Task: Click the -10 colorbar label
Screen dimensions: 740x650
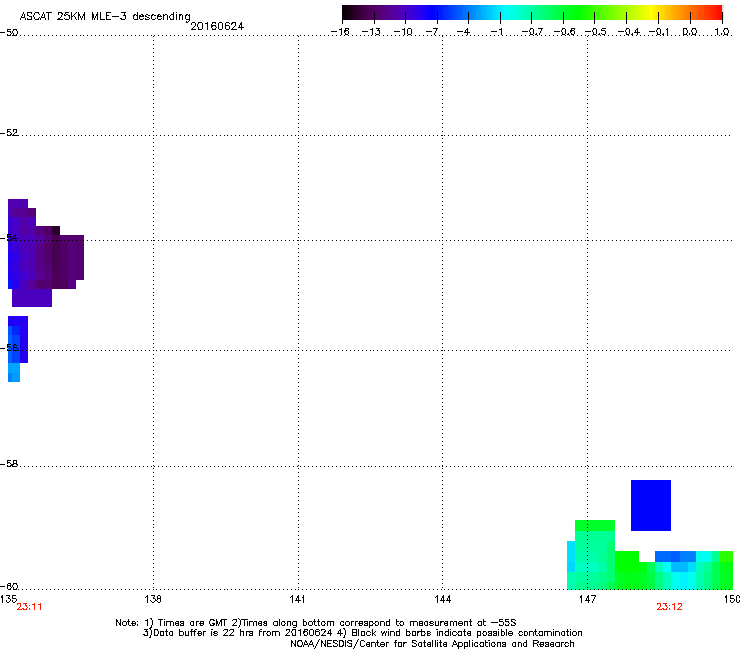Action: click(x=403, y=32)
